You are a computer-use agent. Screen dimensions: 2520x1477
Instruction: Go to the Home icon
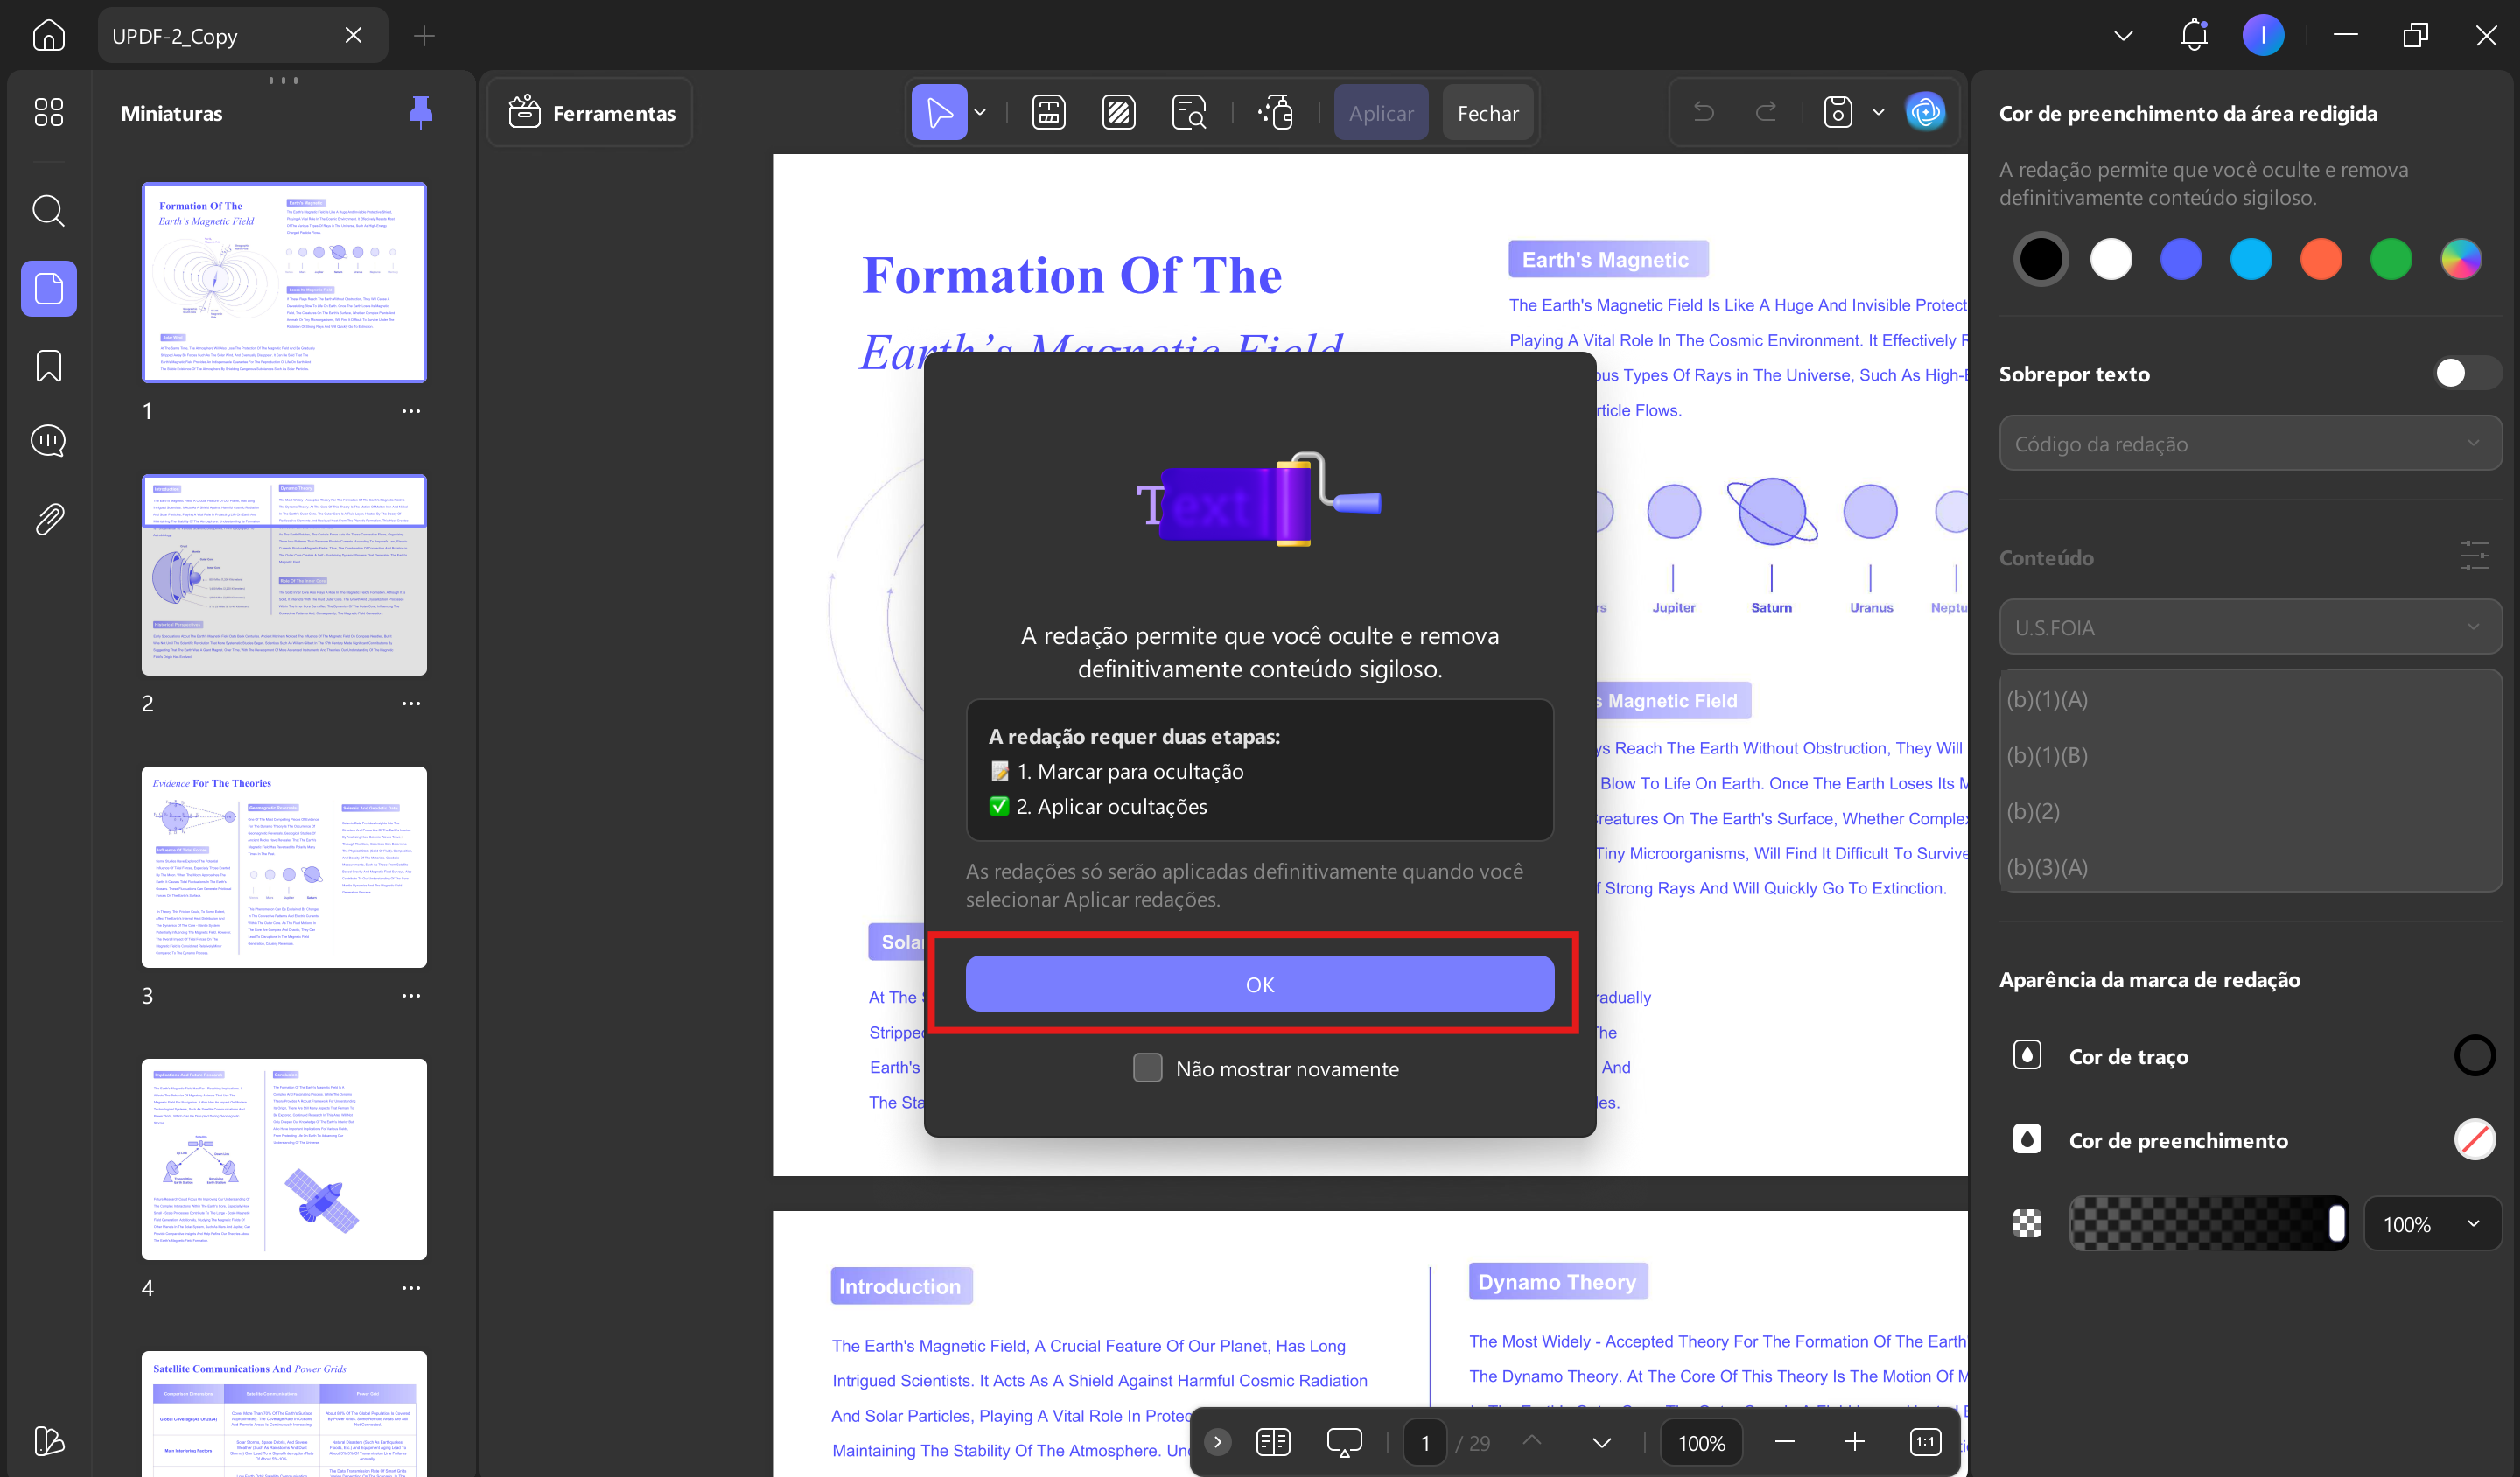click(48, 36)
